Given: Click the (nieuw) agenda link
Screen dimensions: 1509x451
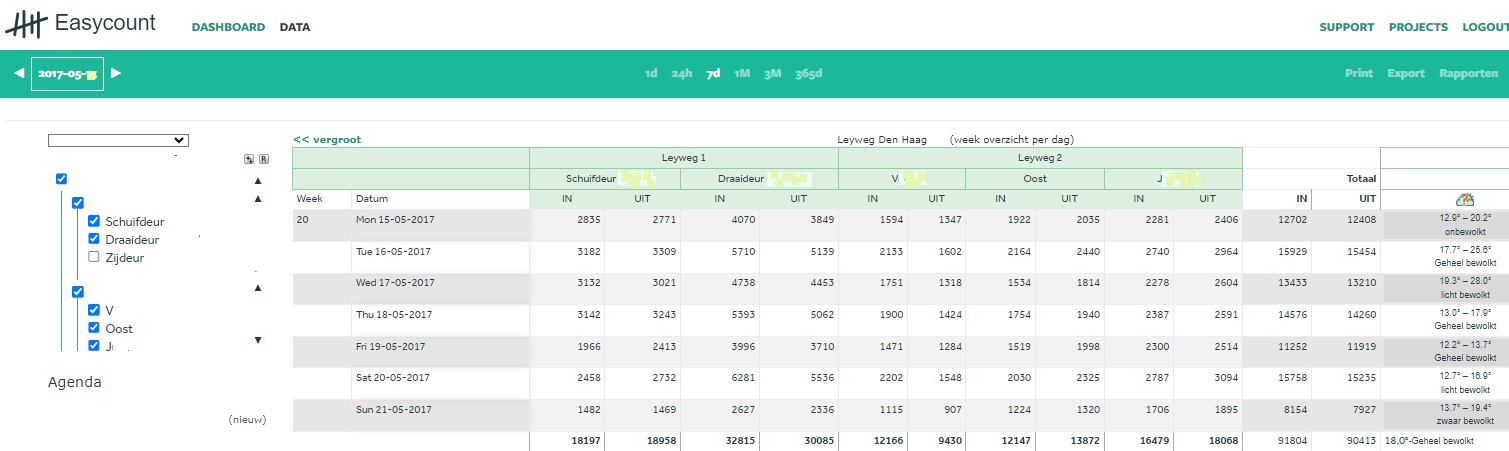Looking at the screenshot, I should [x=247, y=420].
